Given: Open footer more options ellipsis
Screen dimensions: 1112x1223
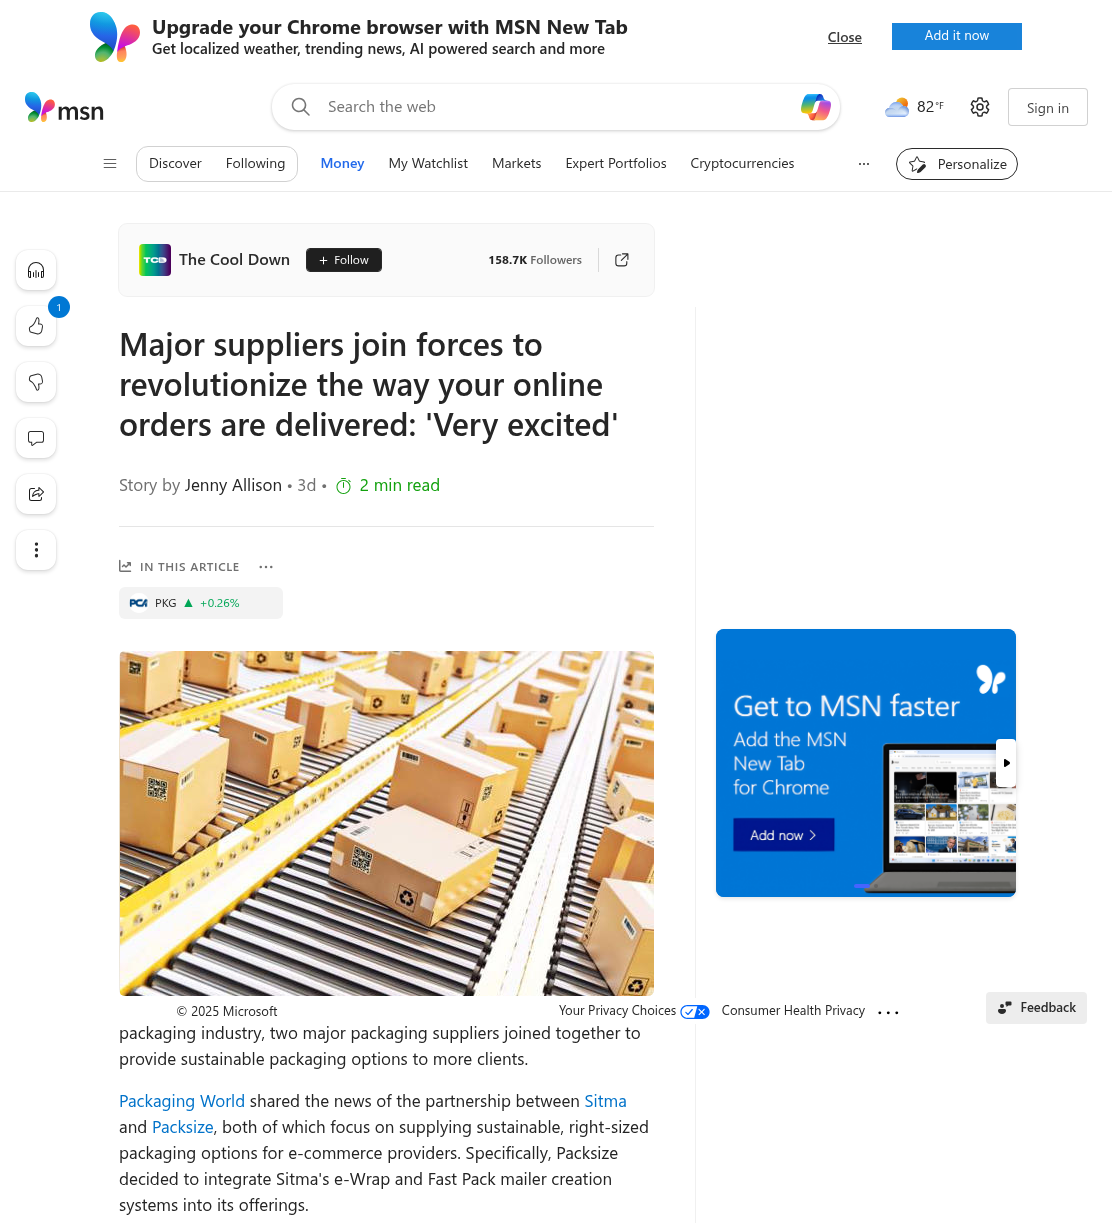Looking at the screenshot, I should pos(888,1012).
